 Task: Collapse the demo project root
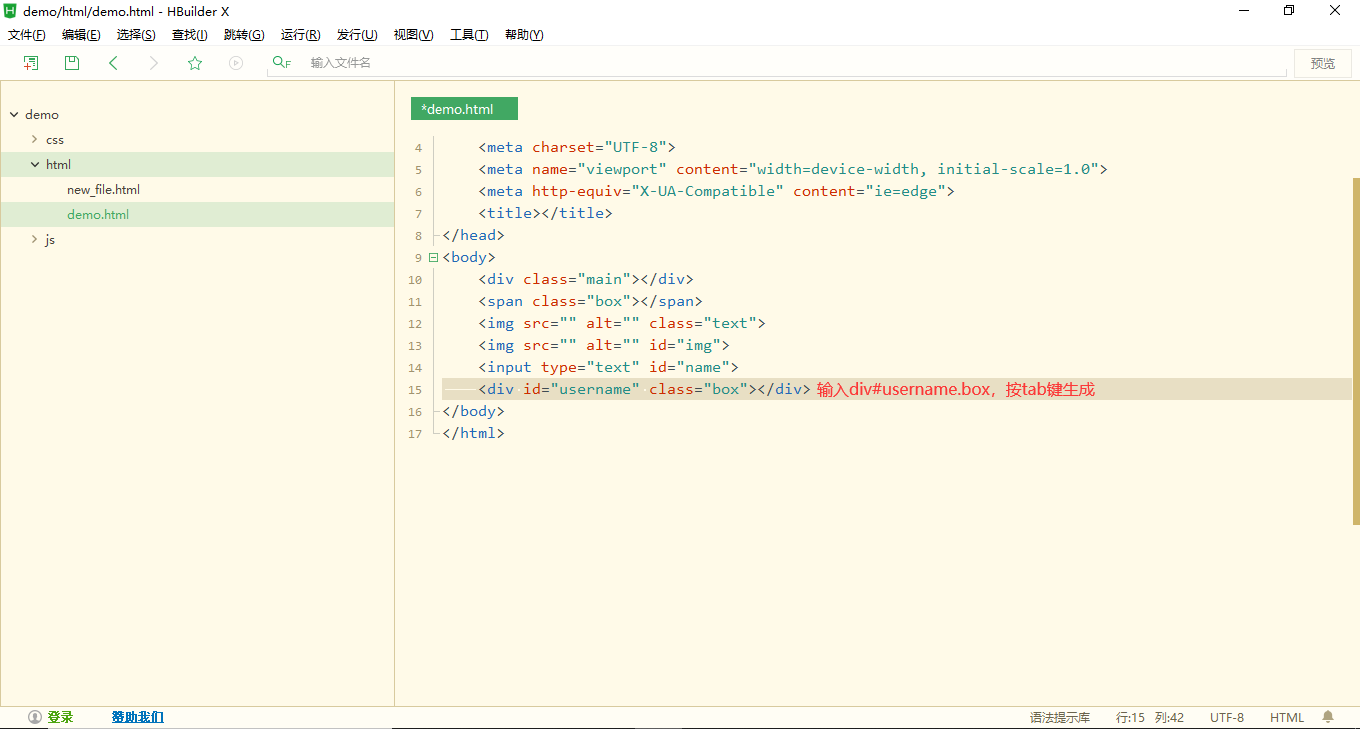[14, 115]
